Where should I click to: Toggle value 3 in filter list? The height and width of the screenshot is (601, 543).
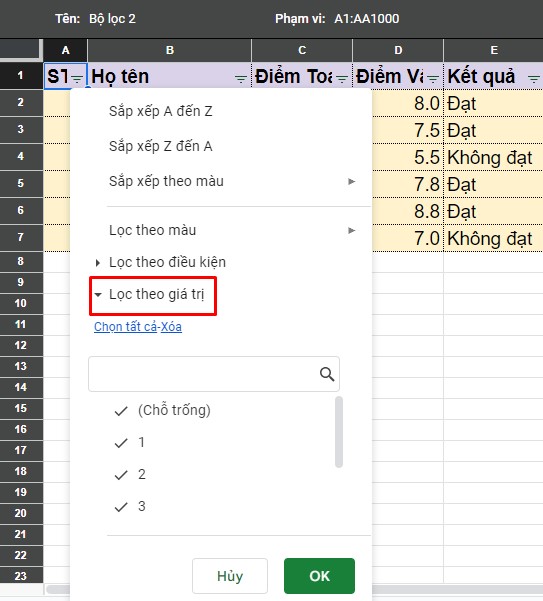point(130,506)
